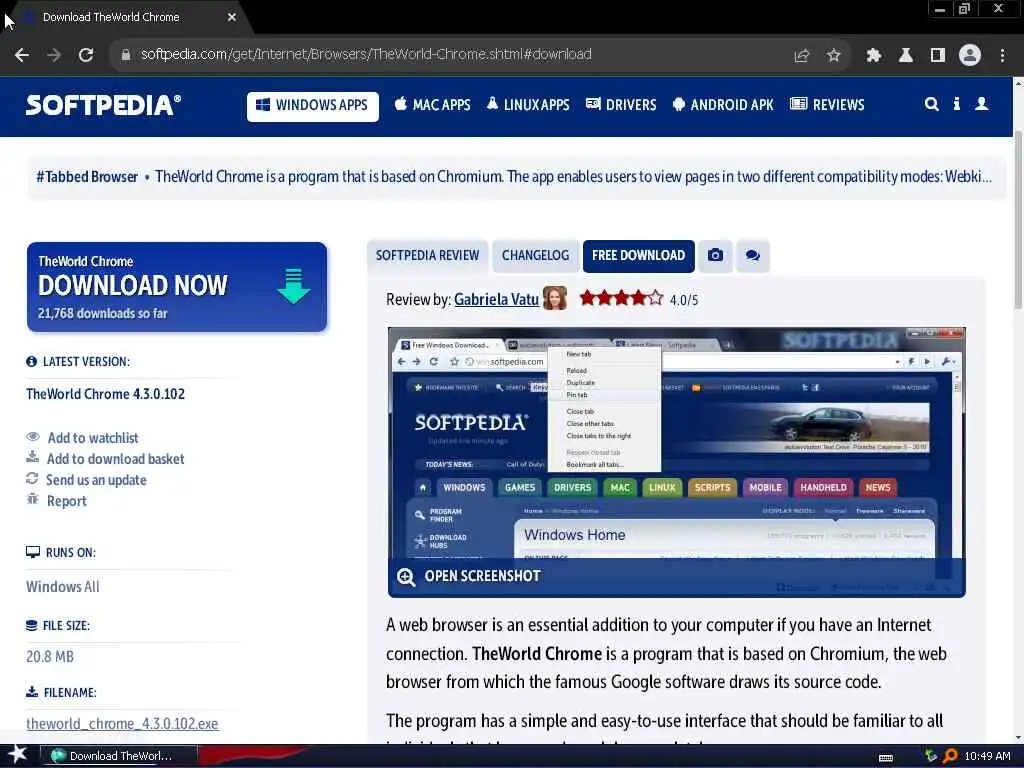This screenshot has height=768, width=1024.
Task: Click Gabriela Vatu's avatar photo
Action: (x=554, y=298)
